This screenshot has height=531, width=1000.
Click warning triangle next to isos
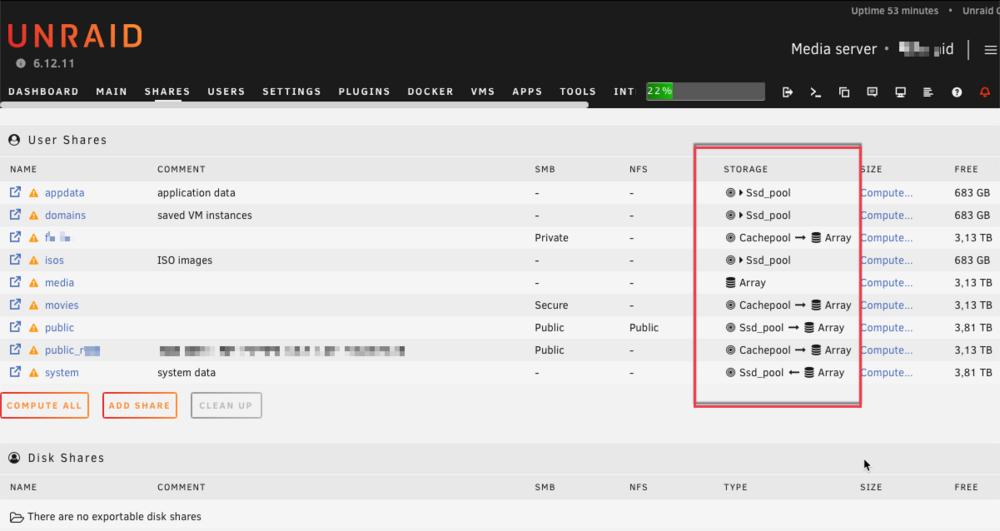[x=34, y=260]
